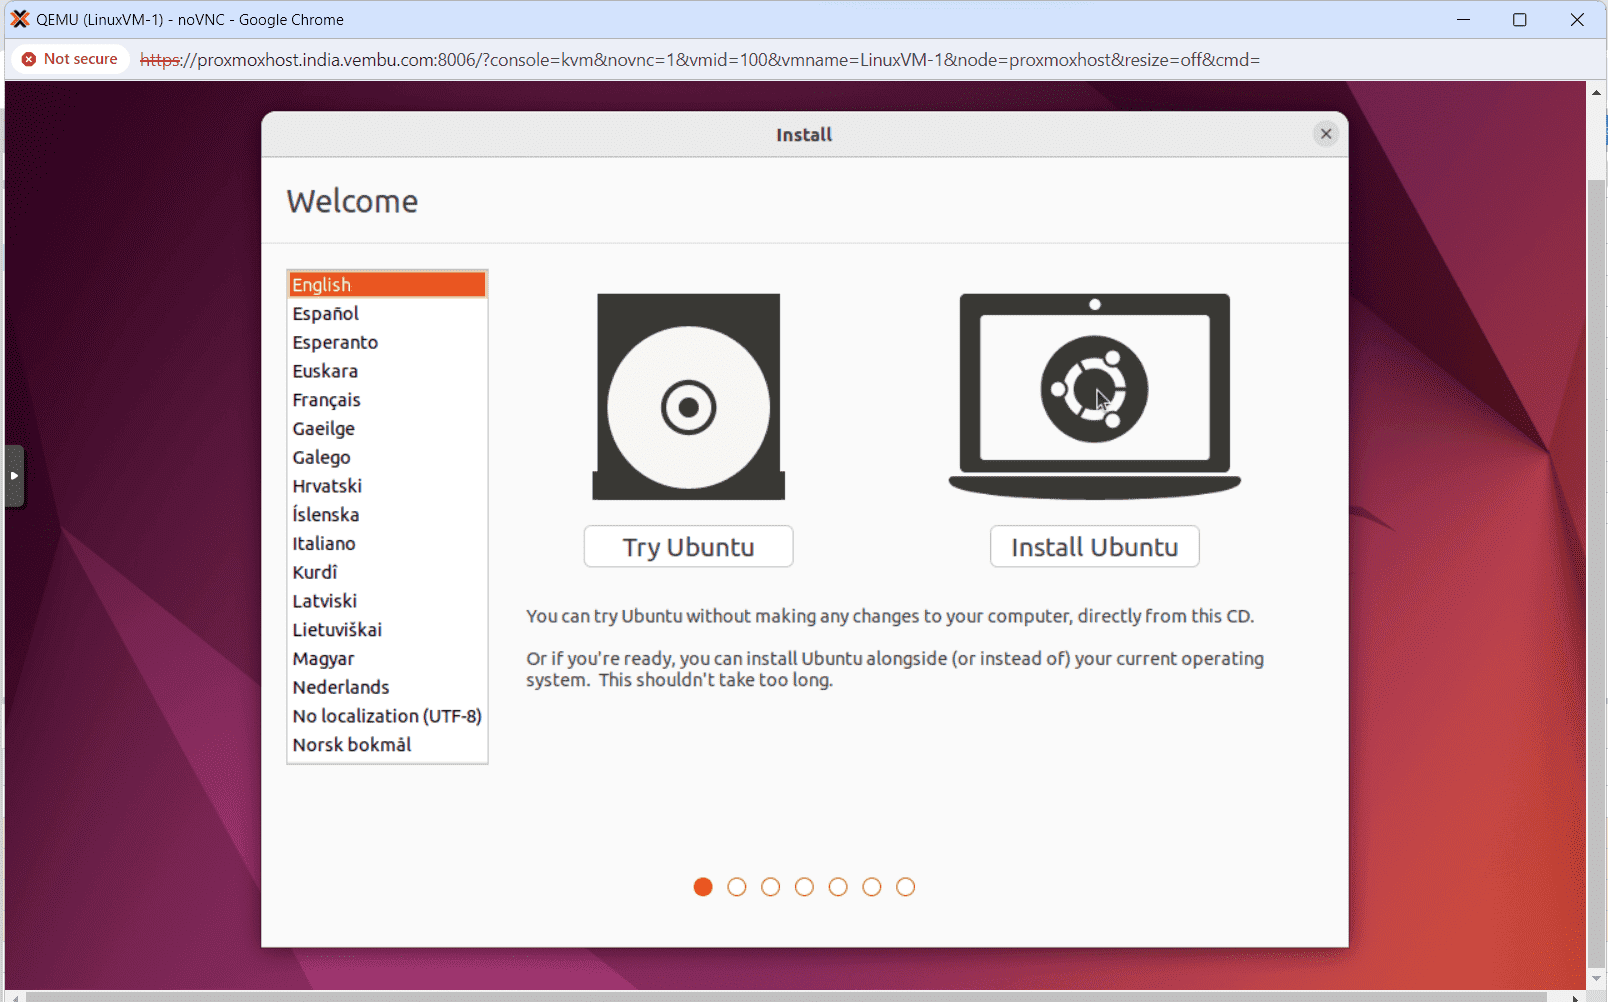Select Kurdî language
Image resolution: width=1608 pixels, height=1002 pixels.
point(387,573)
